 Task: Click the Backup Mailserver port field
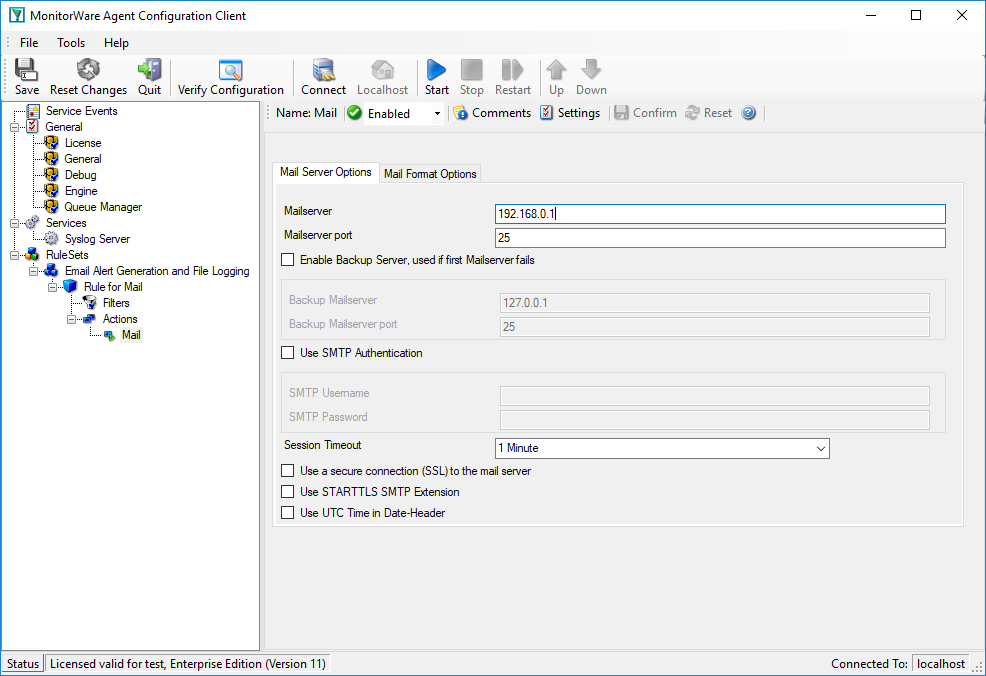(x=714, y=327)
